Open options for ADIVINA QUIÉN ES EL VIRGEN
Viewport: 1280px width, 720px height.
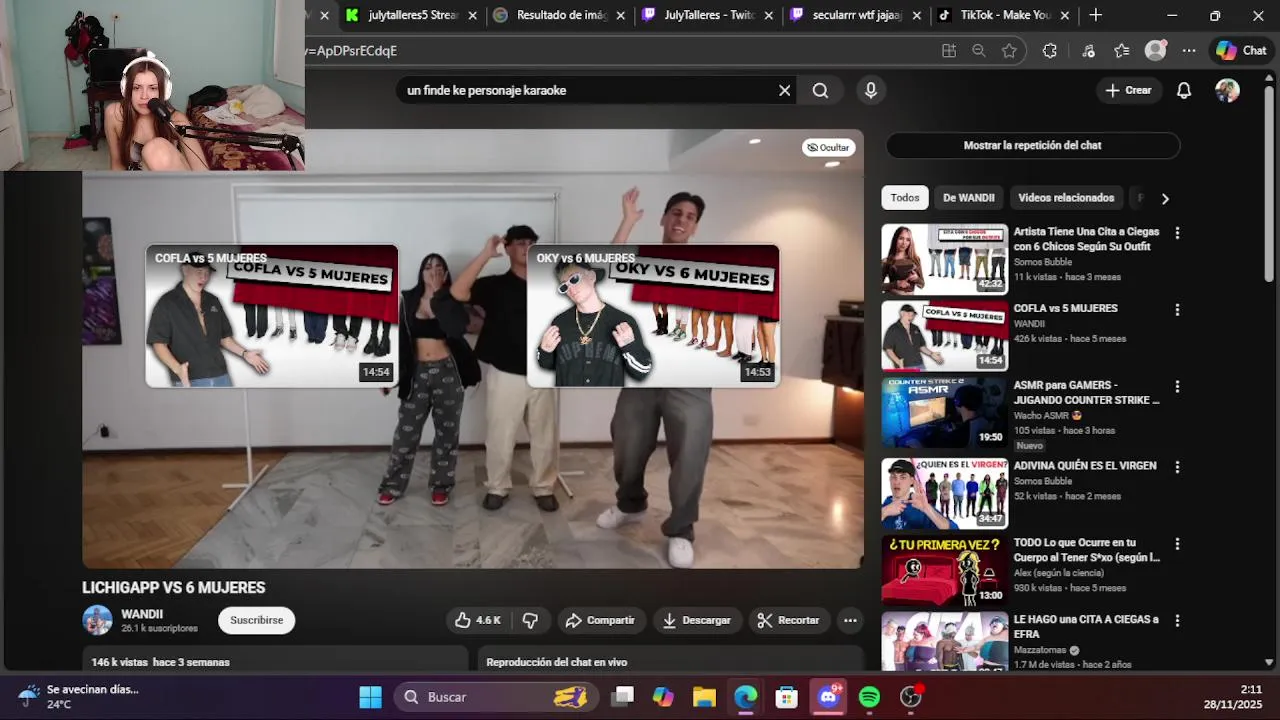pyautogui.click(x=1177, y=467)
